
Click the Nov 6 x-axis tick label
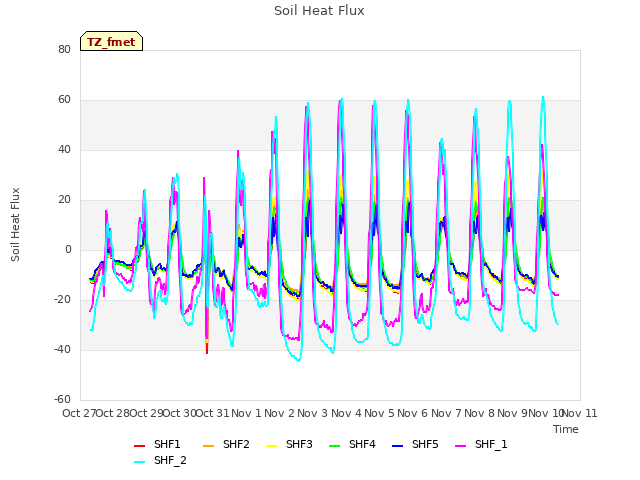[x=413, y=413]
